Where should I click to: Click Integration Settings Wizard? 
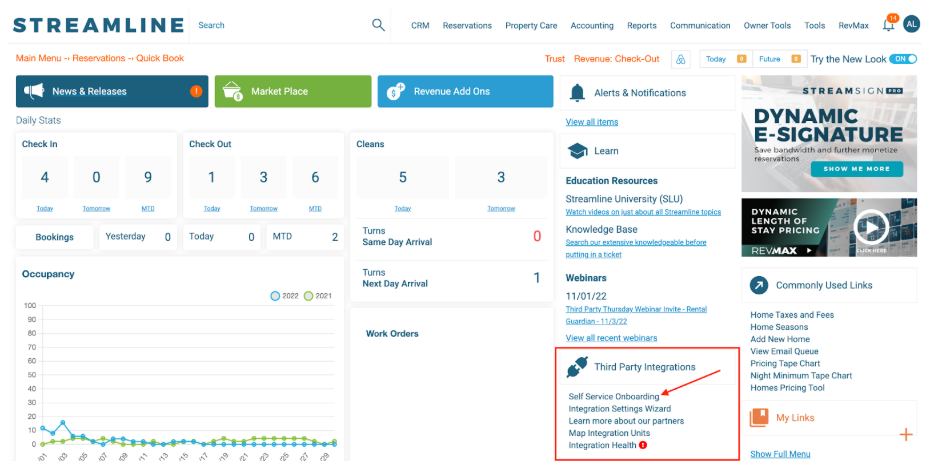[620, 409]
